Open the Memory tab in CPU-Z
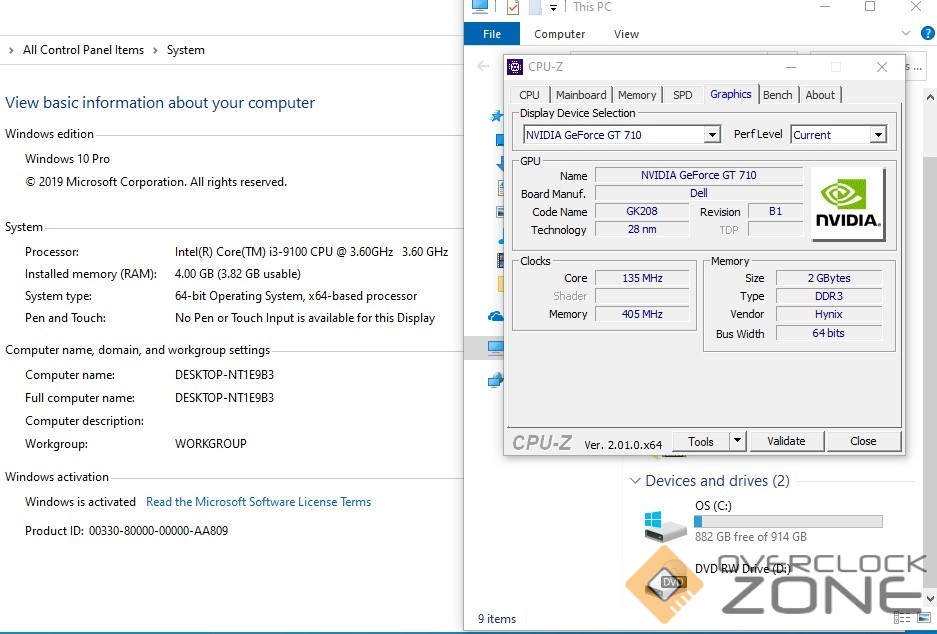The image size is (937, 634). pos(637,95)
